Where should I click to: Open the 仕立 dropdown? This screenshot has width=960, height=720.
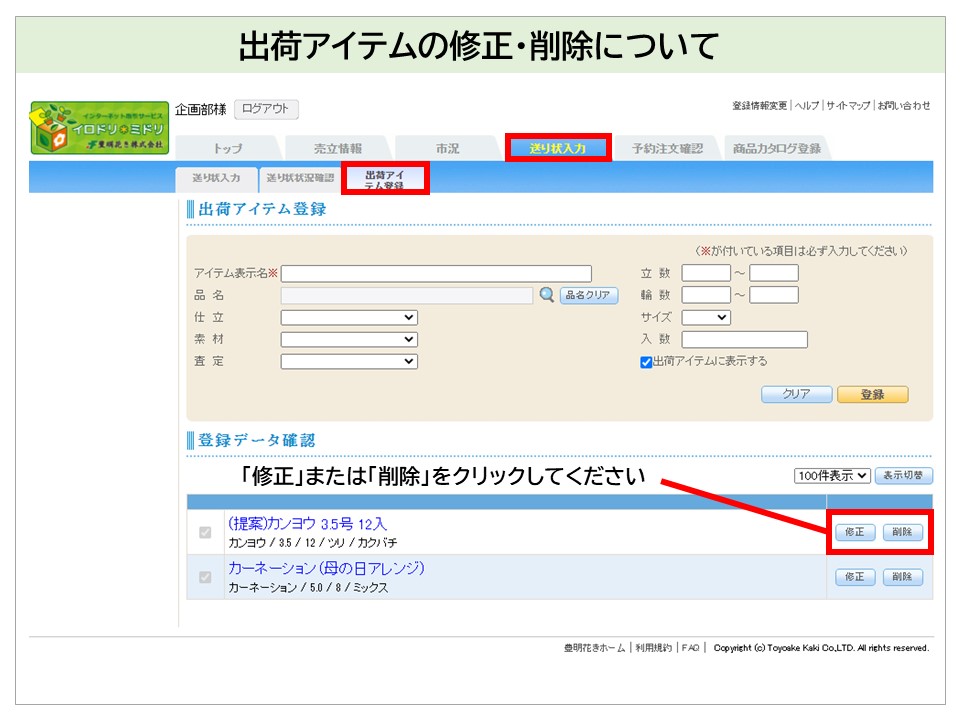348,318
